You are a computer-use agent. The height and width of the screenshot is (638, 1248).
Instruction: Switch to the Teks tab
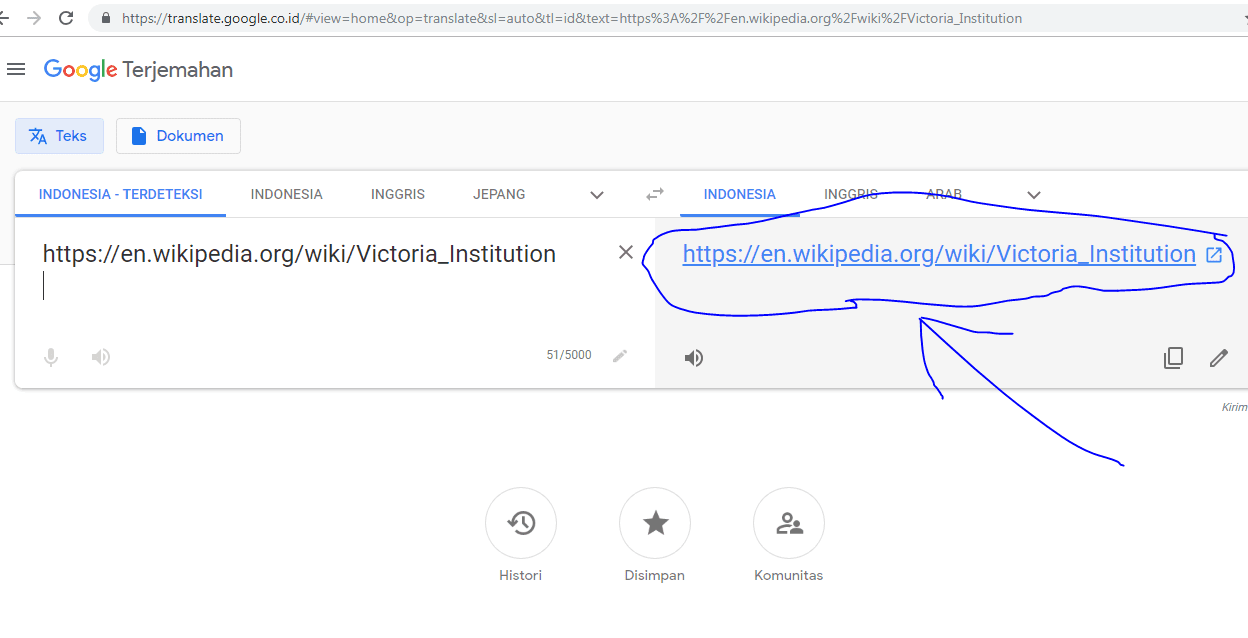(x=59, y=135)
